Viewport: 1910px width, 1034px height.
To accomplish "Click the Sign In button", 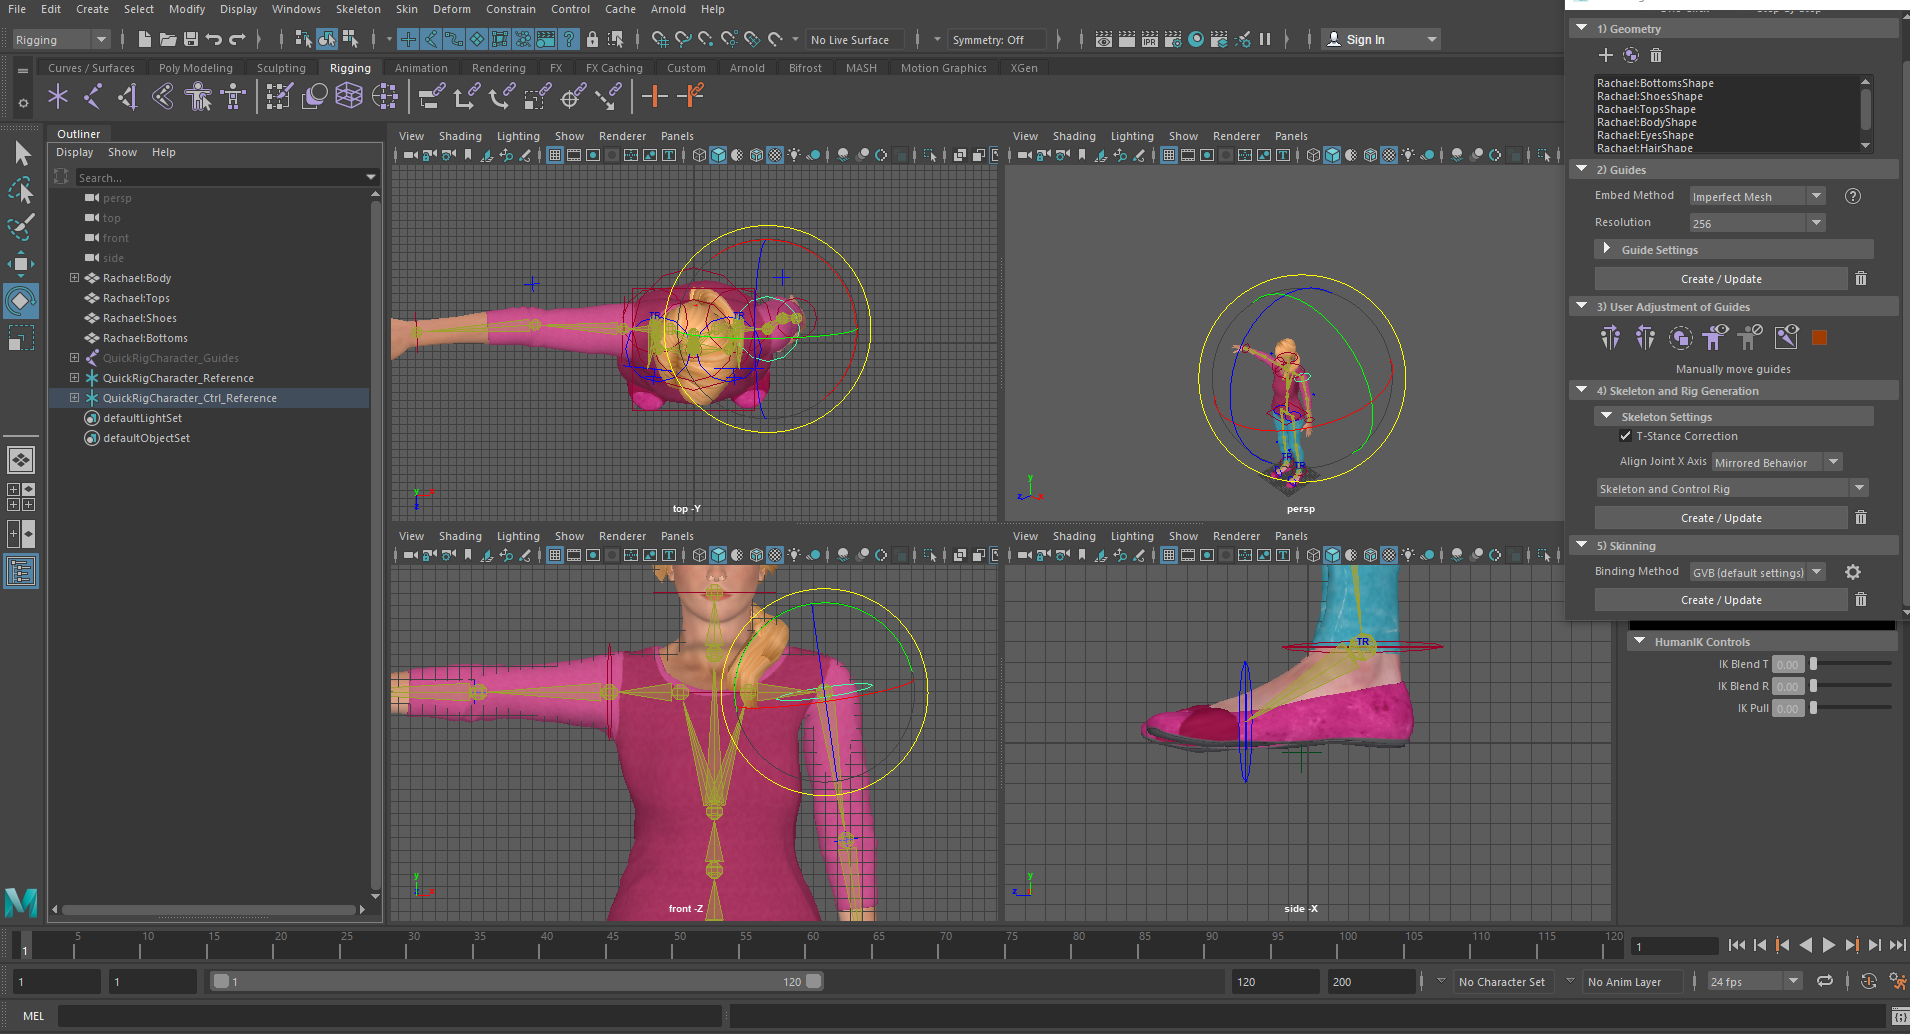I will pos(1365,40).
